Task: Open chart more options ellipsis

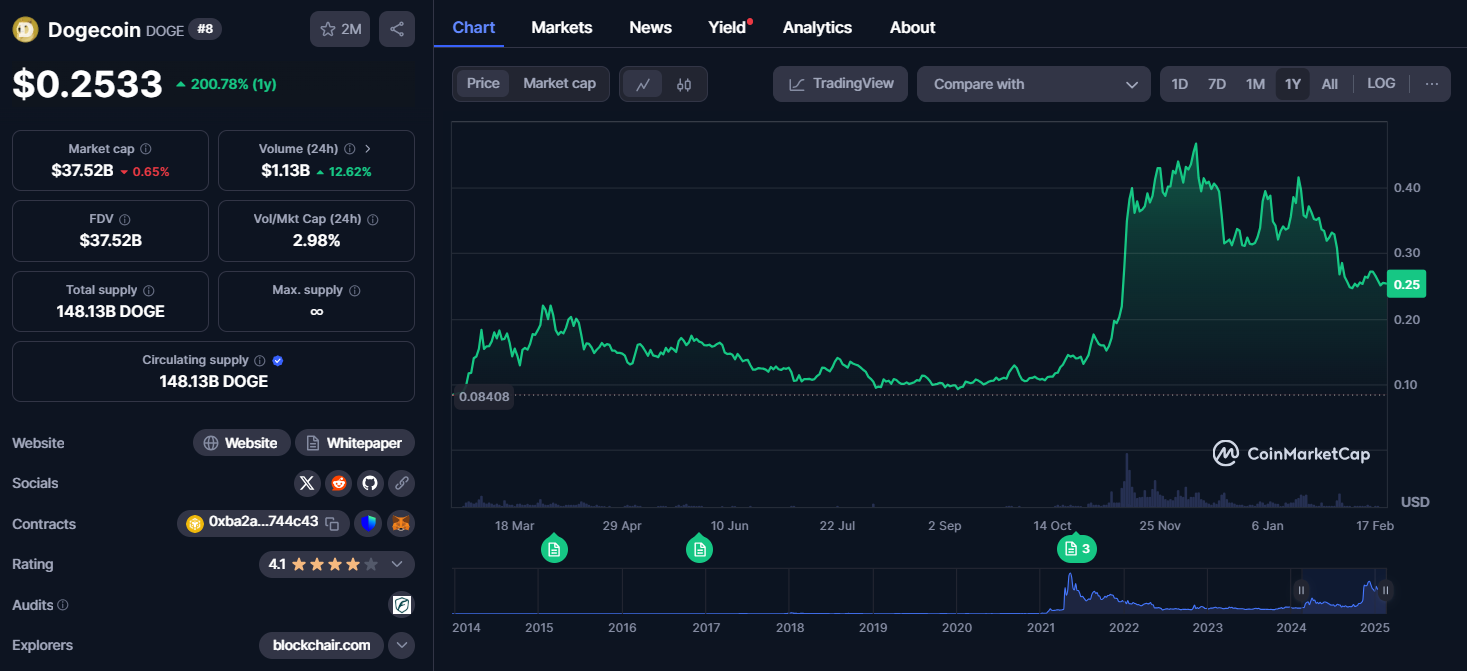Action: coord(1432,84)
